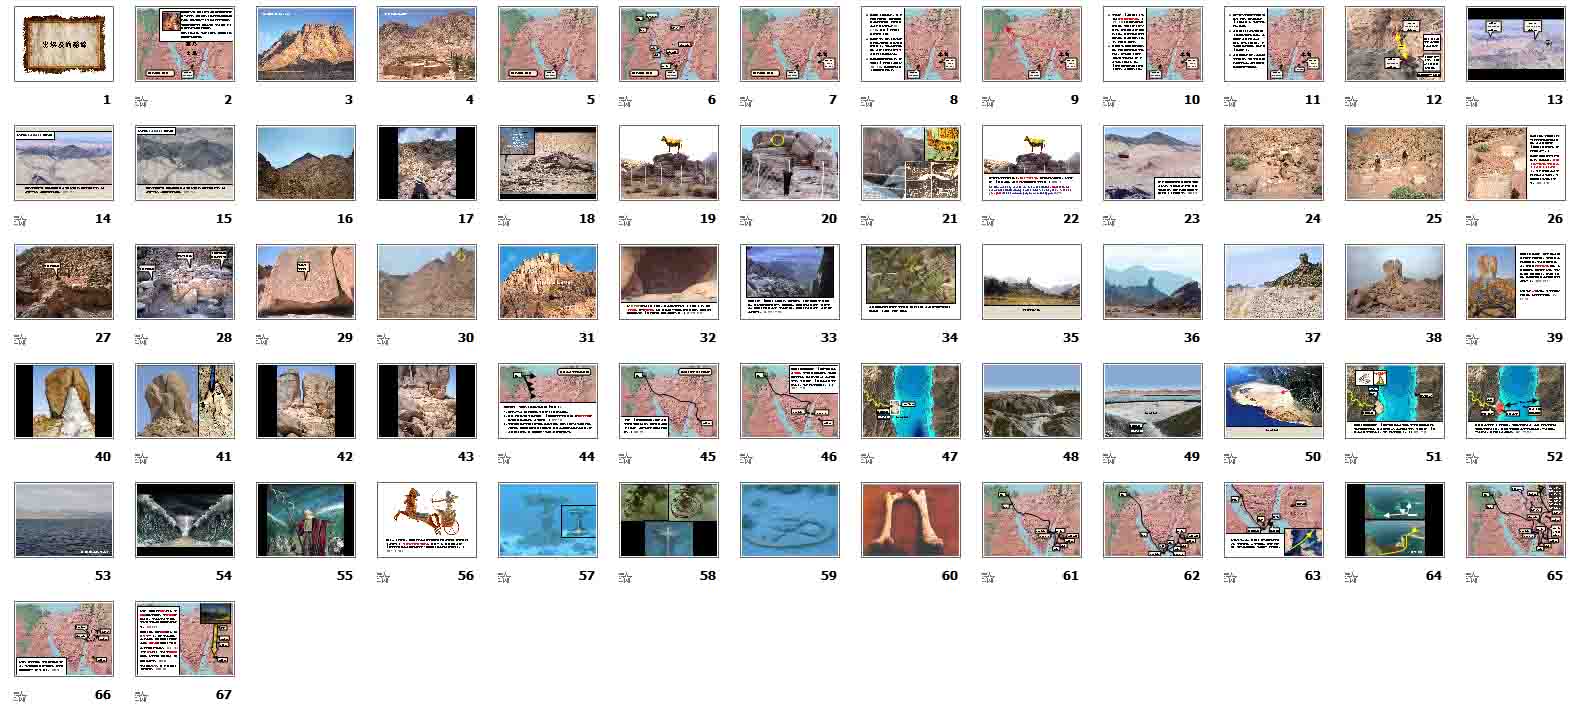Play the animation icon below slide 22
This screenshot has width=1575, height=709.
coord(988,219)
